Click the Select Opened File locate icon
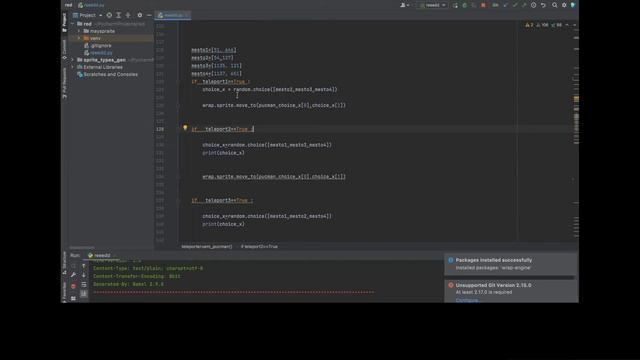The height and width of the screenshot is (360, 640). click(x=109, y=15)
